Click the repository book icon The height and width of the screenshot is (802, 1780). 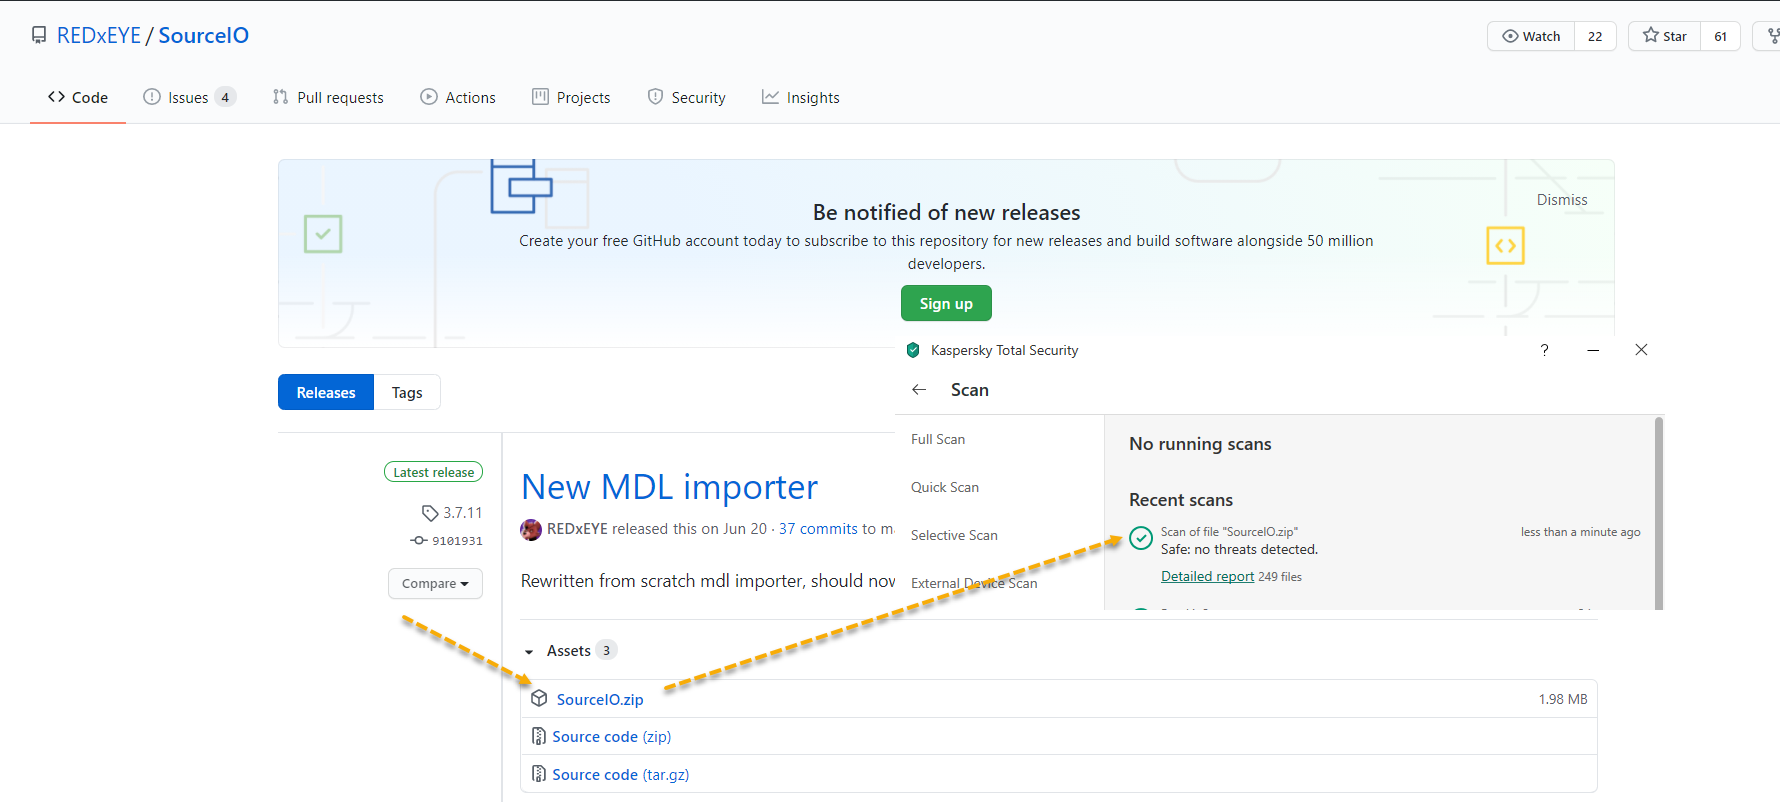[x=39, y=36]
